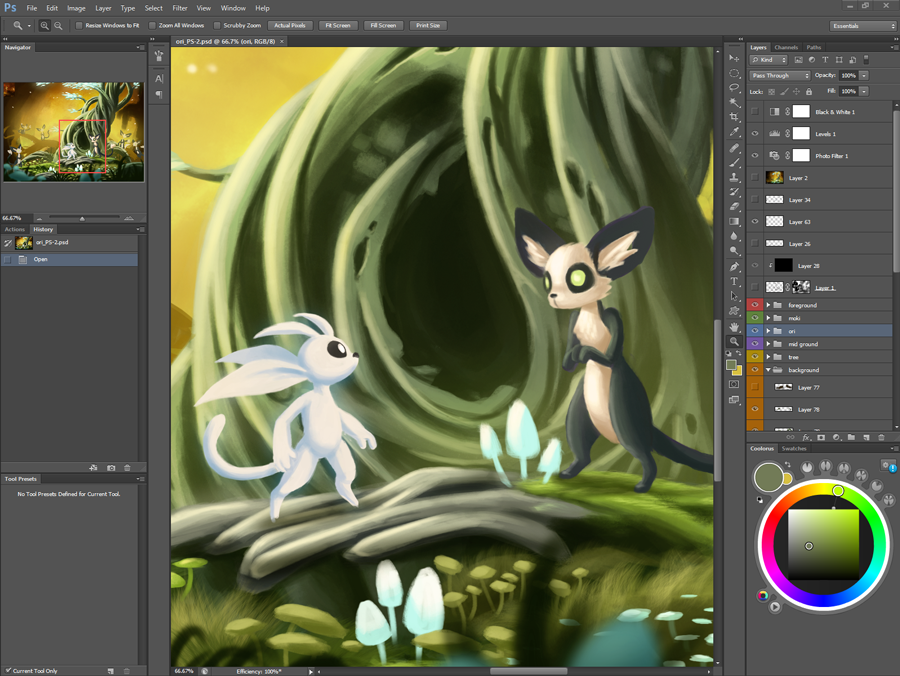Select the Magic Wand tool

click(x=734, y=102)
